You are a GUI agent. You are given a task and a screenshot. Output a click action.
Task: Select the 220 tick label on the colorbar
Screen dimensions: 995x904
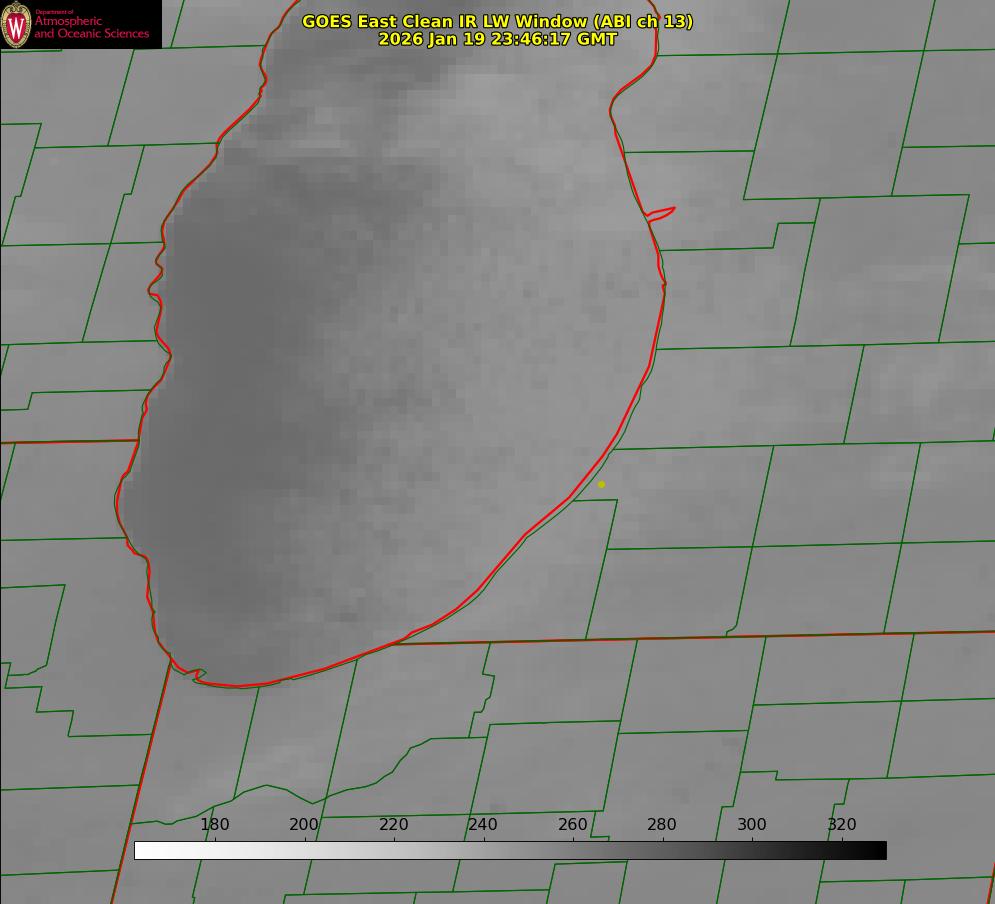(x=394, y=825)
